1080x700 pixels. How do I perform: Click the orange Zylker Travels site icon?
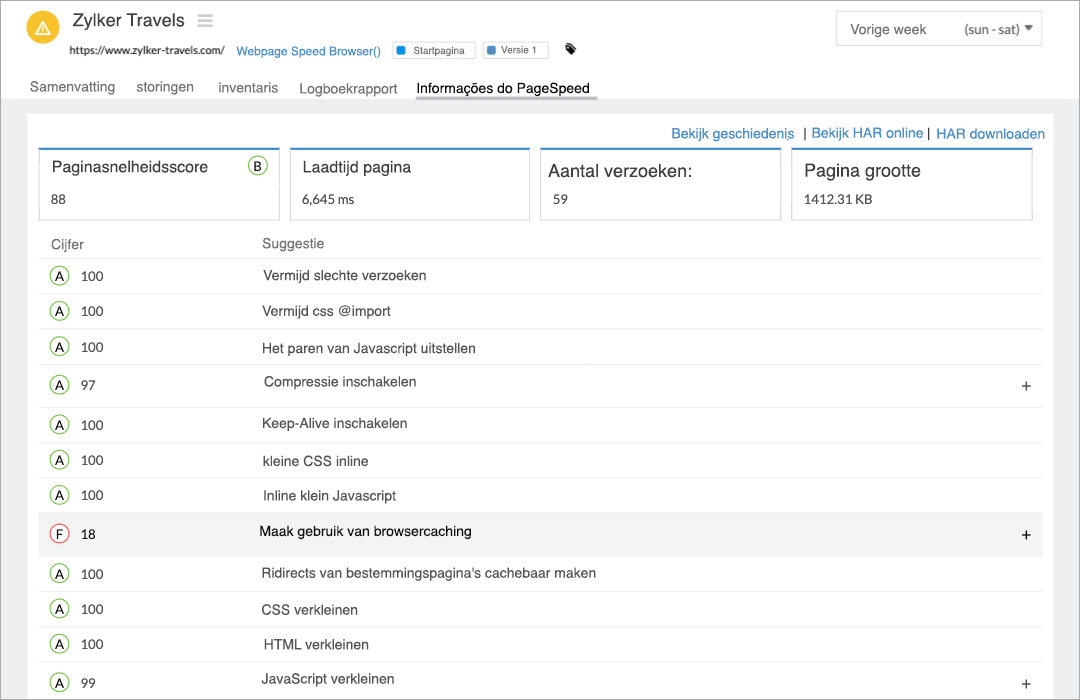point(42,27)
